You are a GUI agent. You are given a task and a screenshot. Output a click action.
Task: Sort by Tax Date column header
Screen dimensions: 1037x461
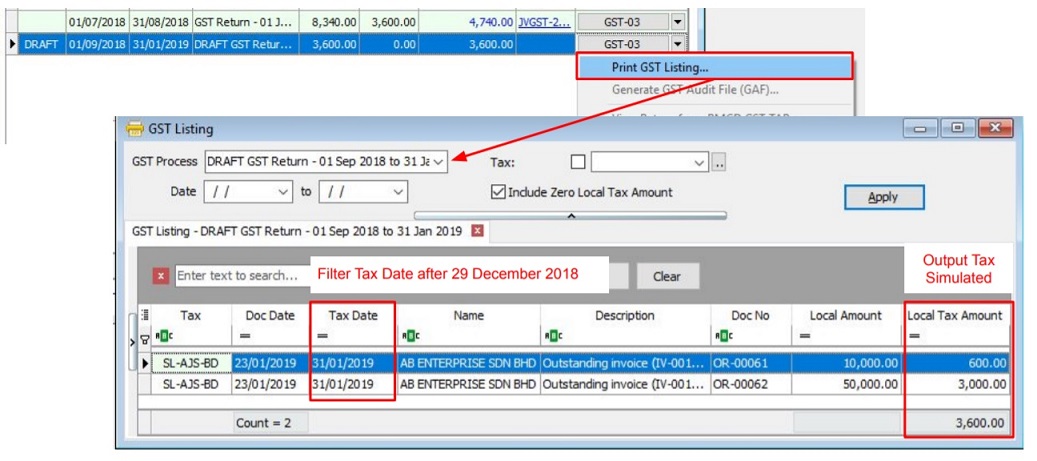pyautogui.click(x=353, y=316)
